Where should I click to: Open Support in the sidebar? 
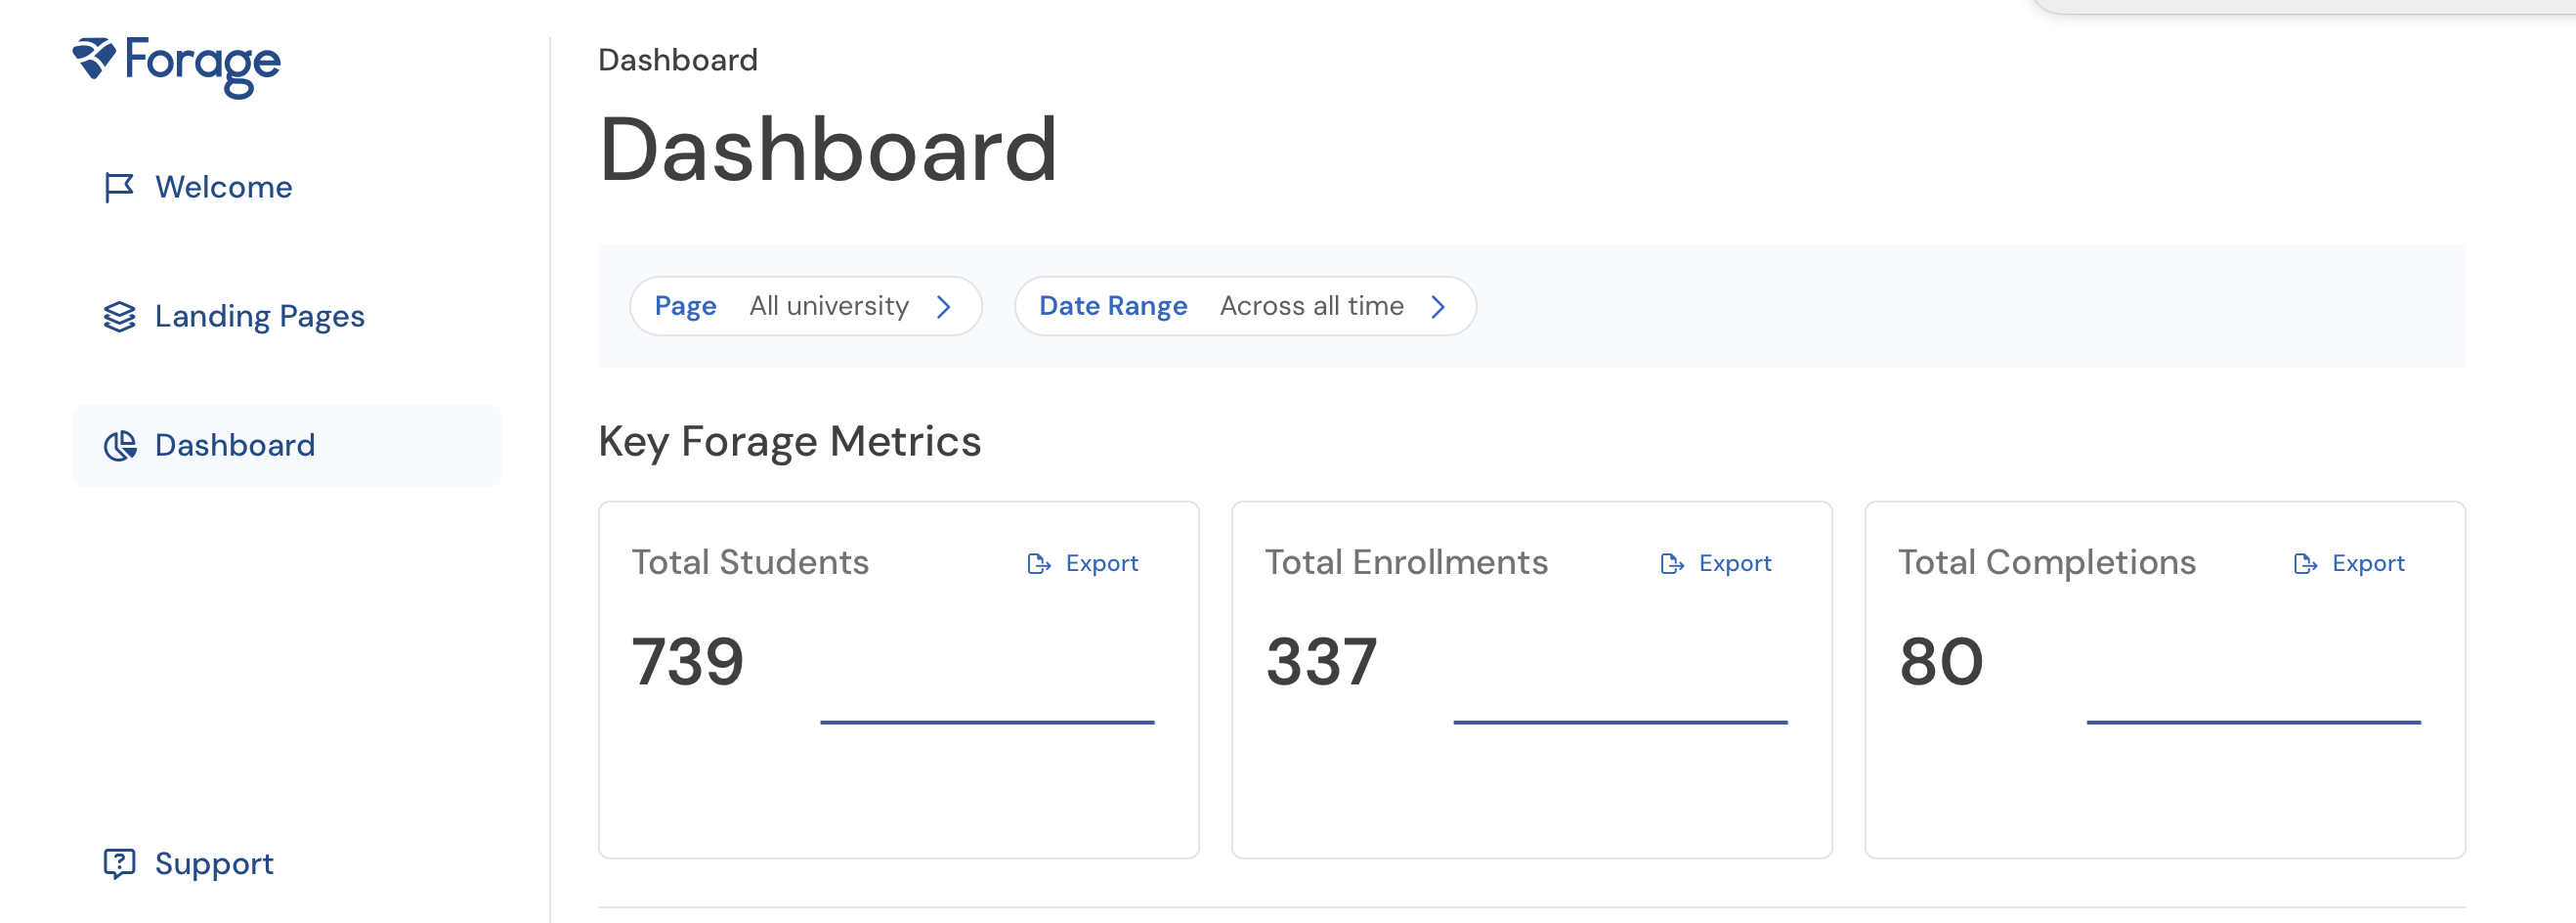click(x=287, y=863)
